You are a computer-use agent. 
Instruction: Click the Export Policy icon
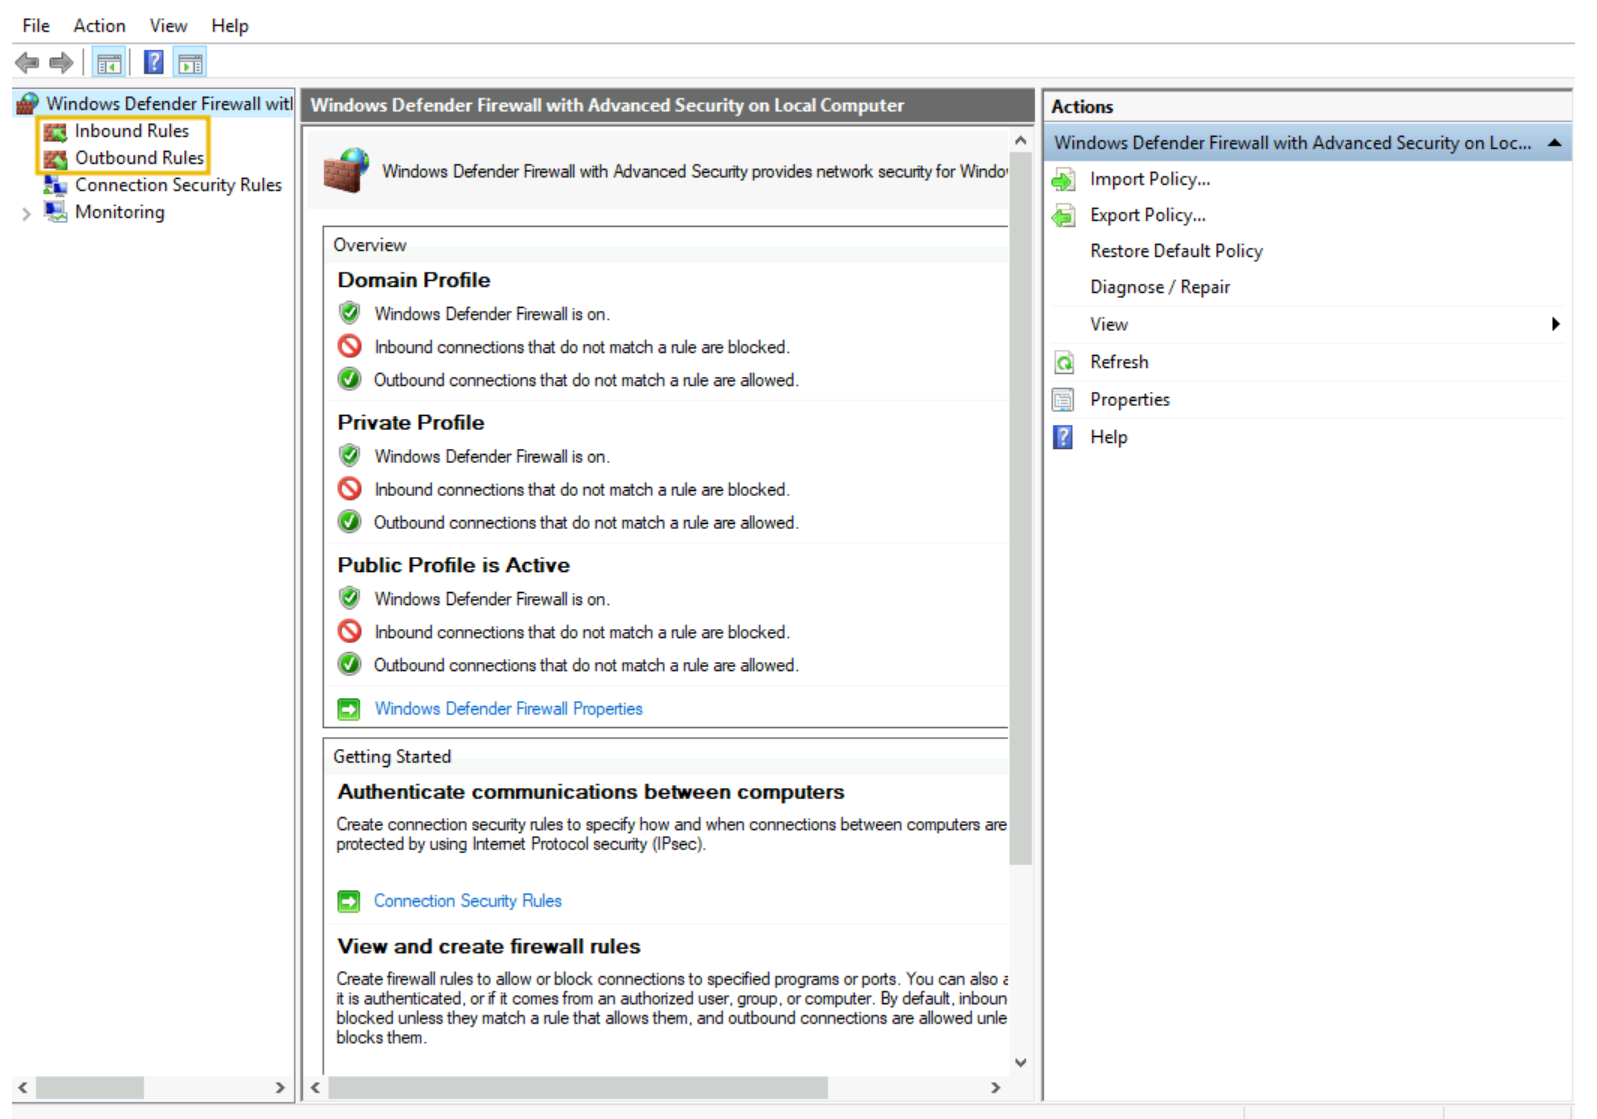1063,216
